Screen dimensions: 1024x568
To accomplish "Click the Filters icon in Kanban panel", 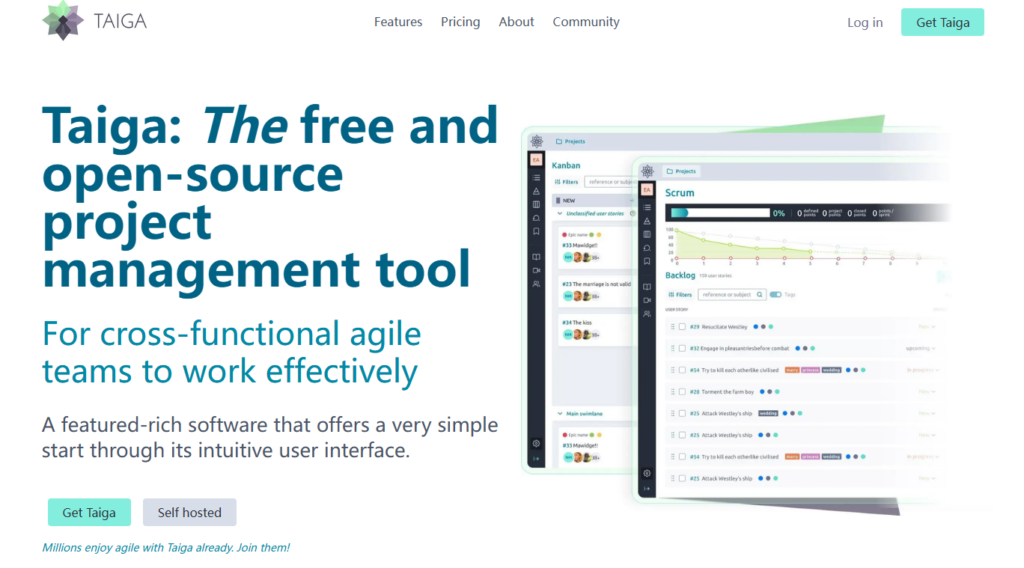I will pos(559,182).
